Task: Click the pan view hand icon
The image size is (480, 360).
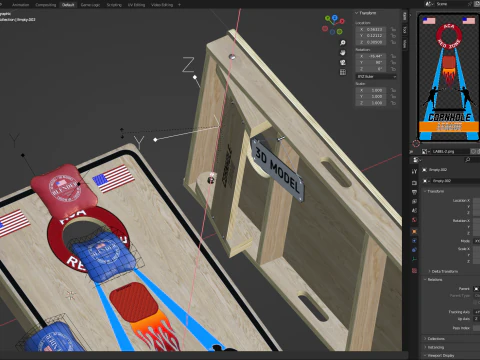Action: click(x=343, y=53)
